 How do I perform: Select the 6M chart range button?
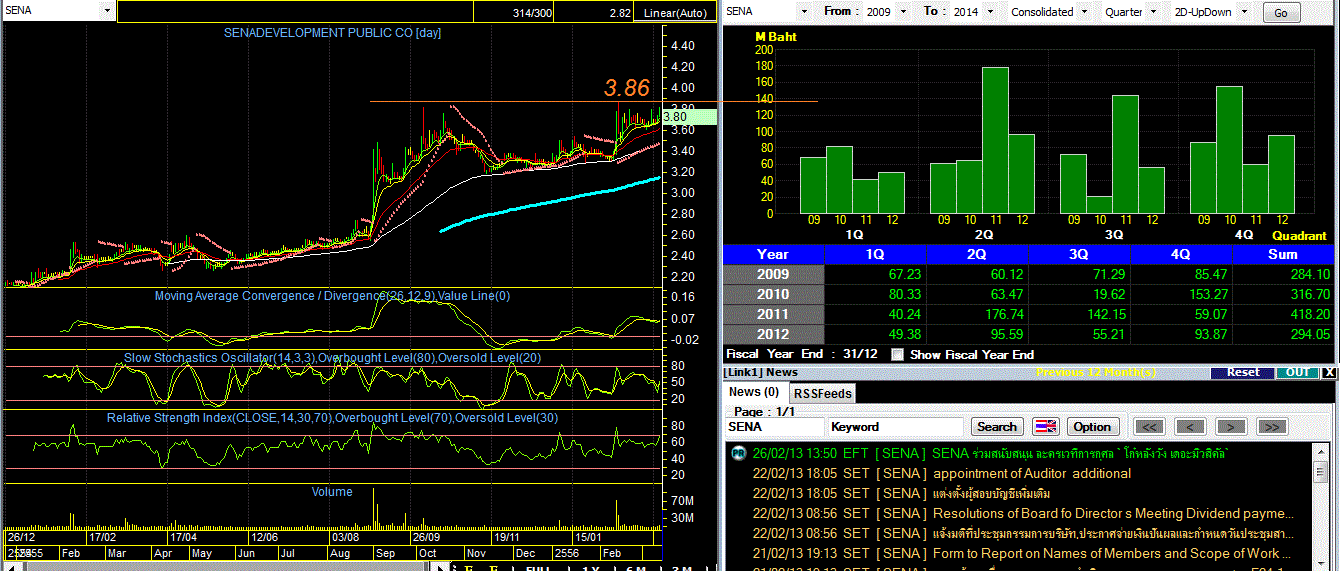[636, 567]
